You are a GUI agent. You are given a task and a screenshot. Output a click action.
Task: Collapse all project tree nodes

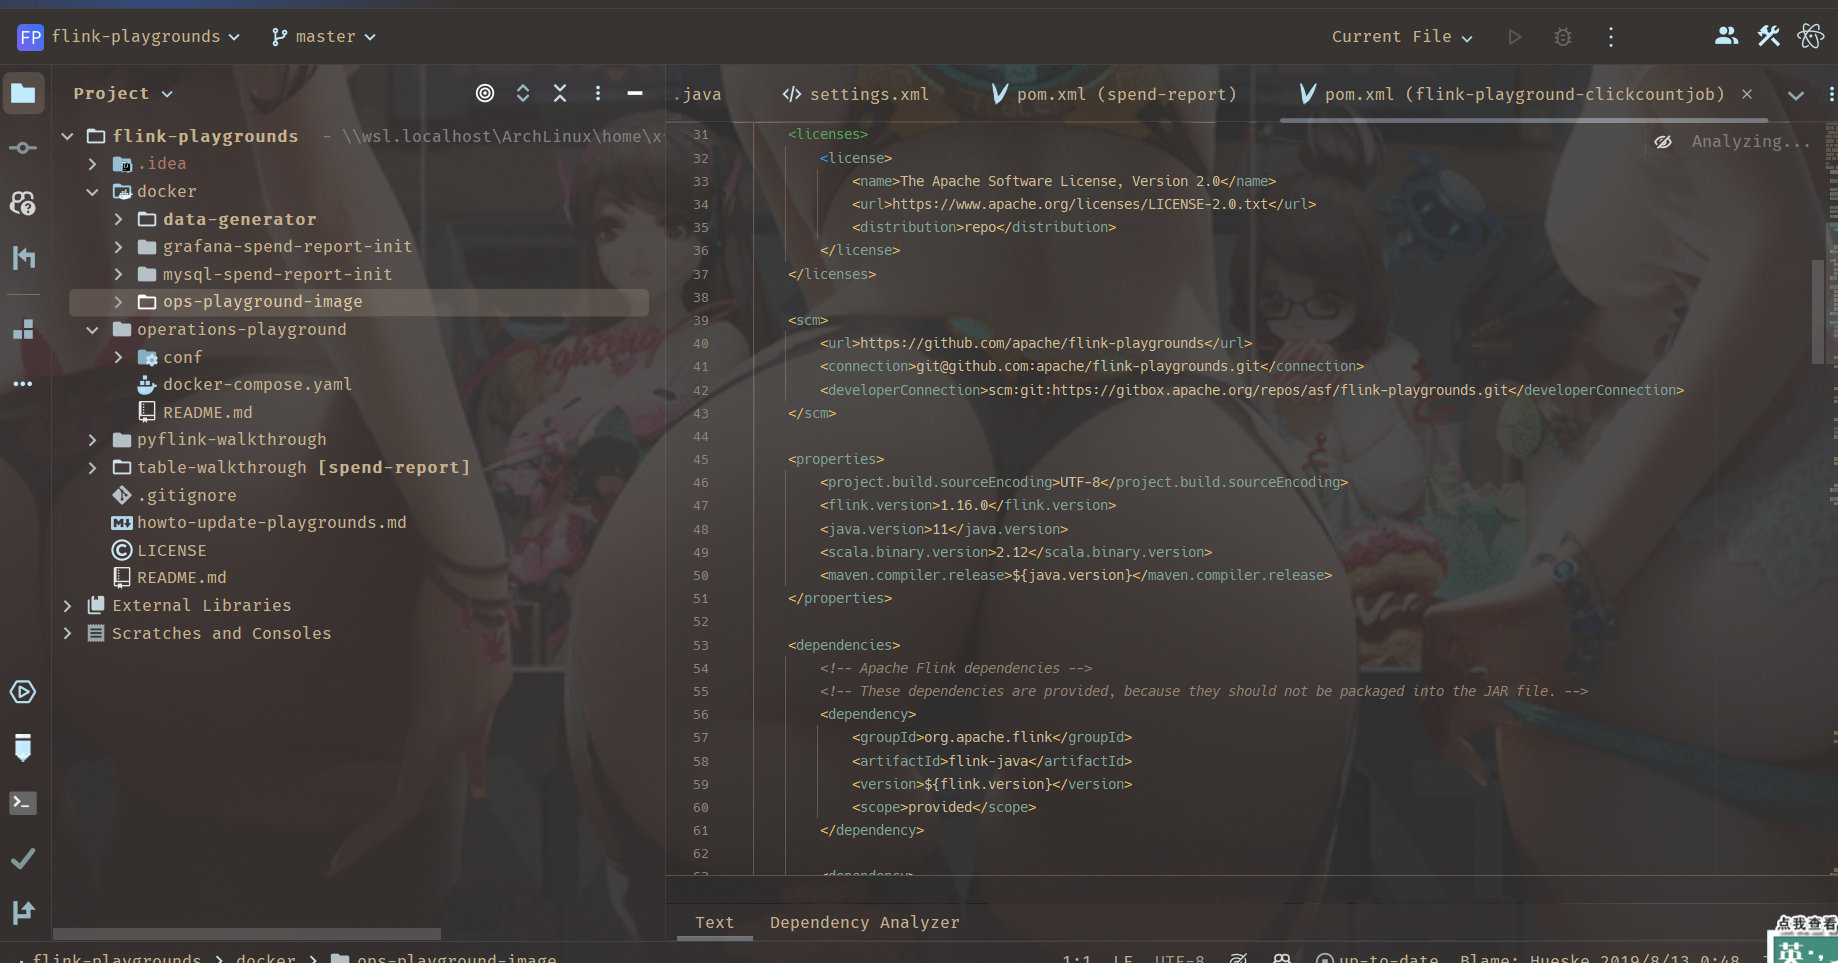[560, 93]
